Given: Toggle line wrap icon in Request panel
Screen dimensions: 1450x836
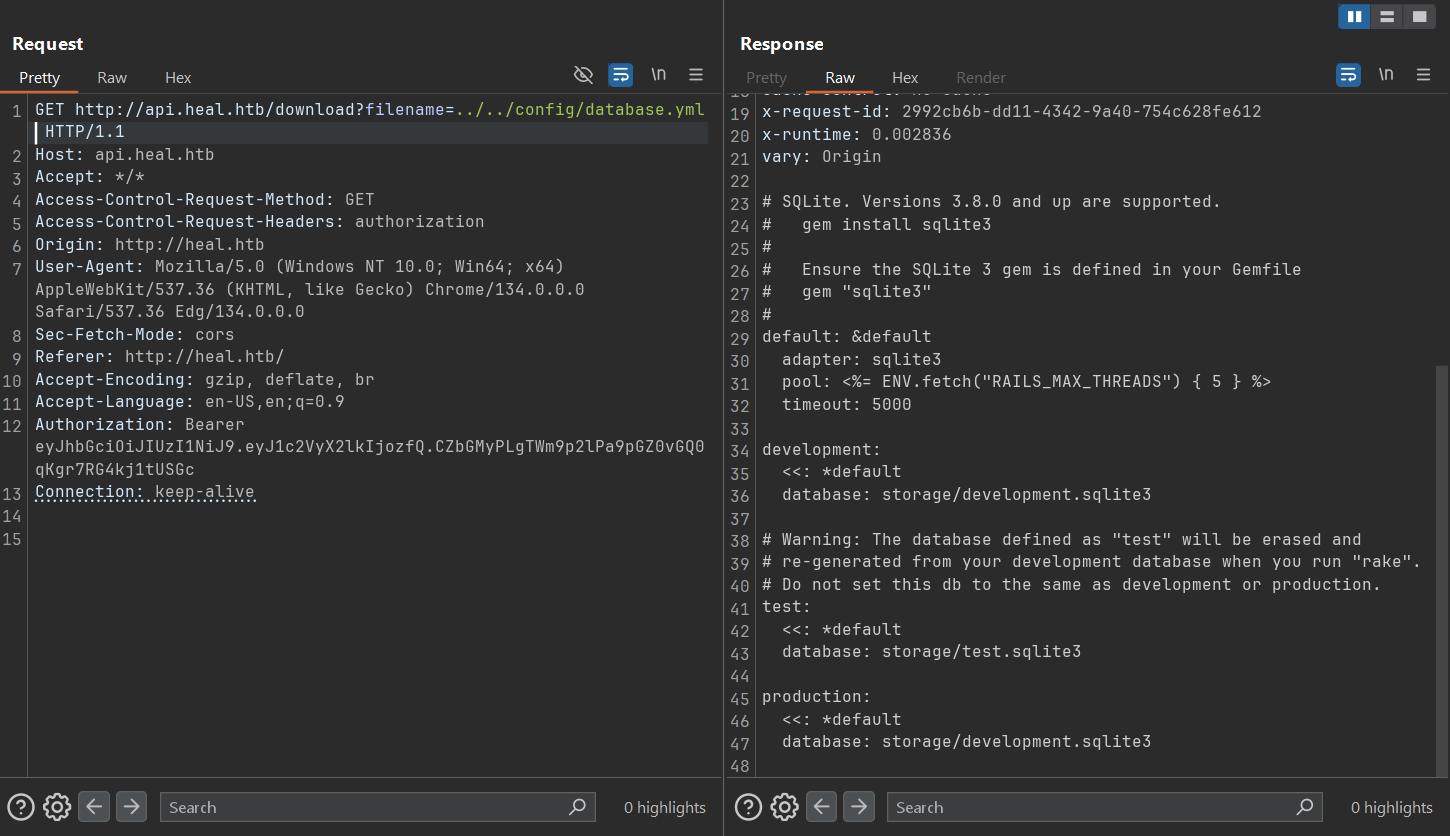Looking at the screenshot, I should tap(621, 75).
